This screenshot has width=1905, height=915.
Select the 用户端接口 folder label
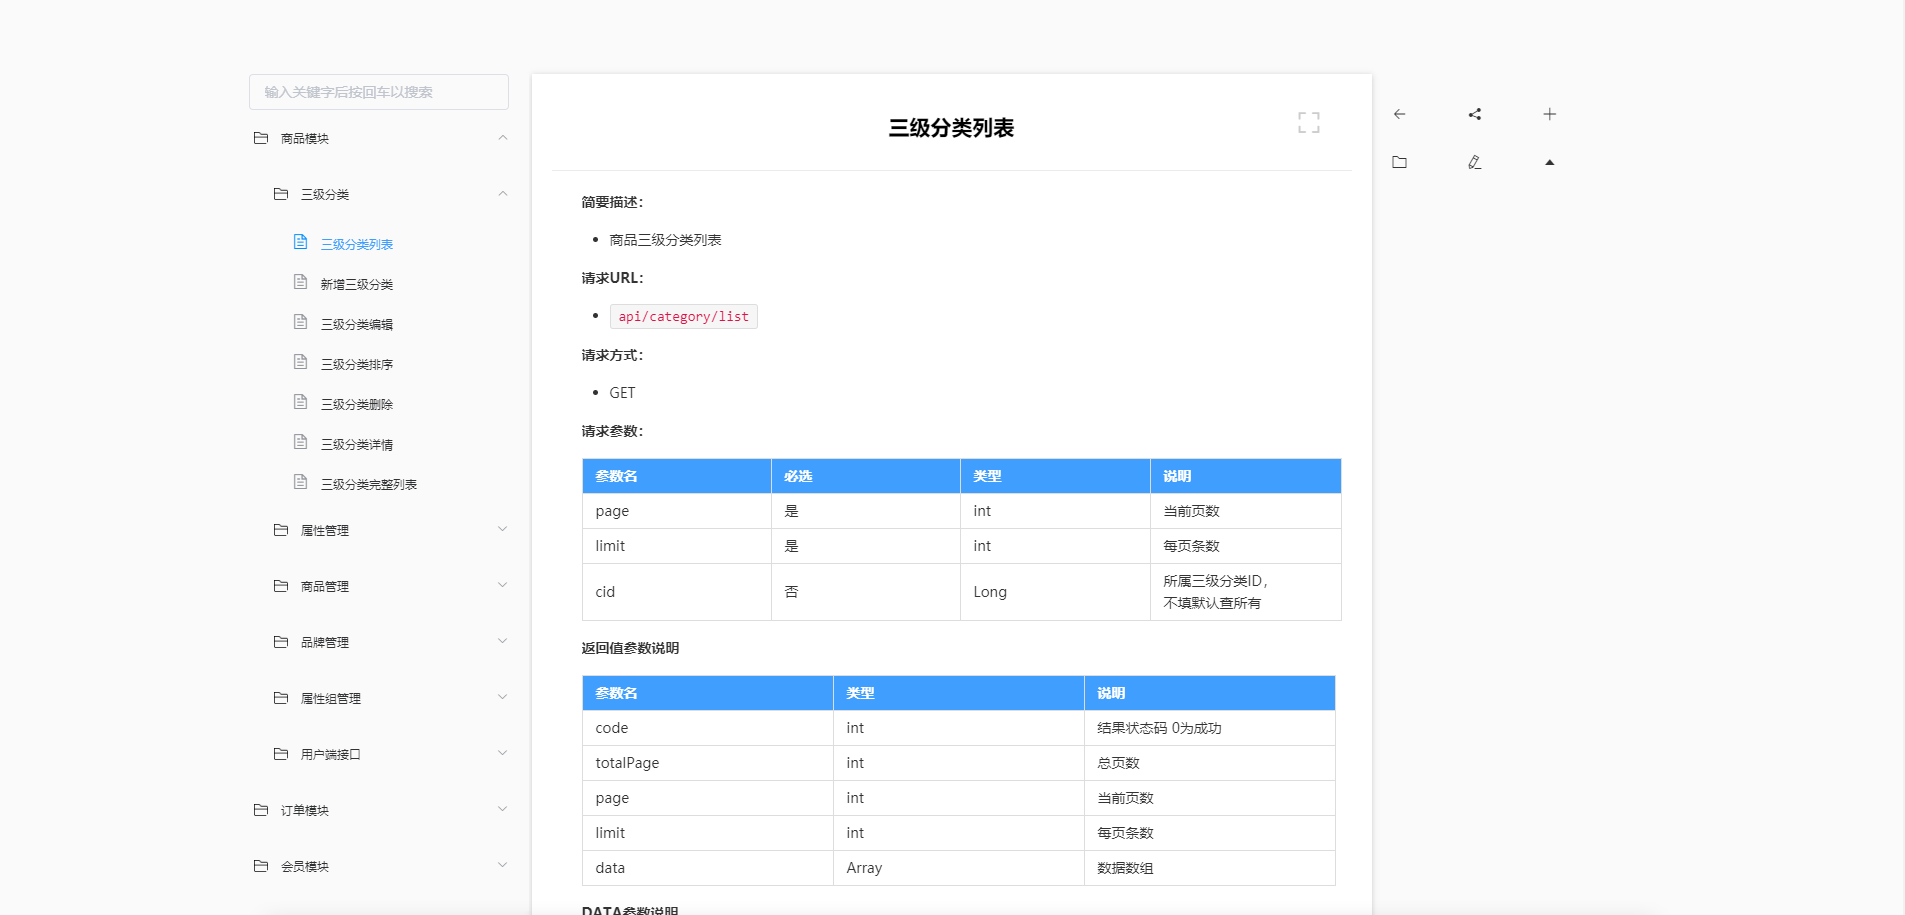[x=331, y=754]
